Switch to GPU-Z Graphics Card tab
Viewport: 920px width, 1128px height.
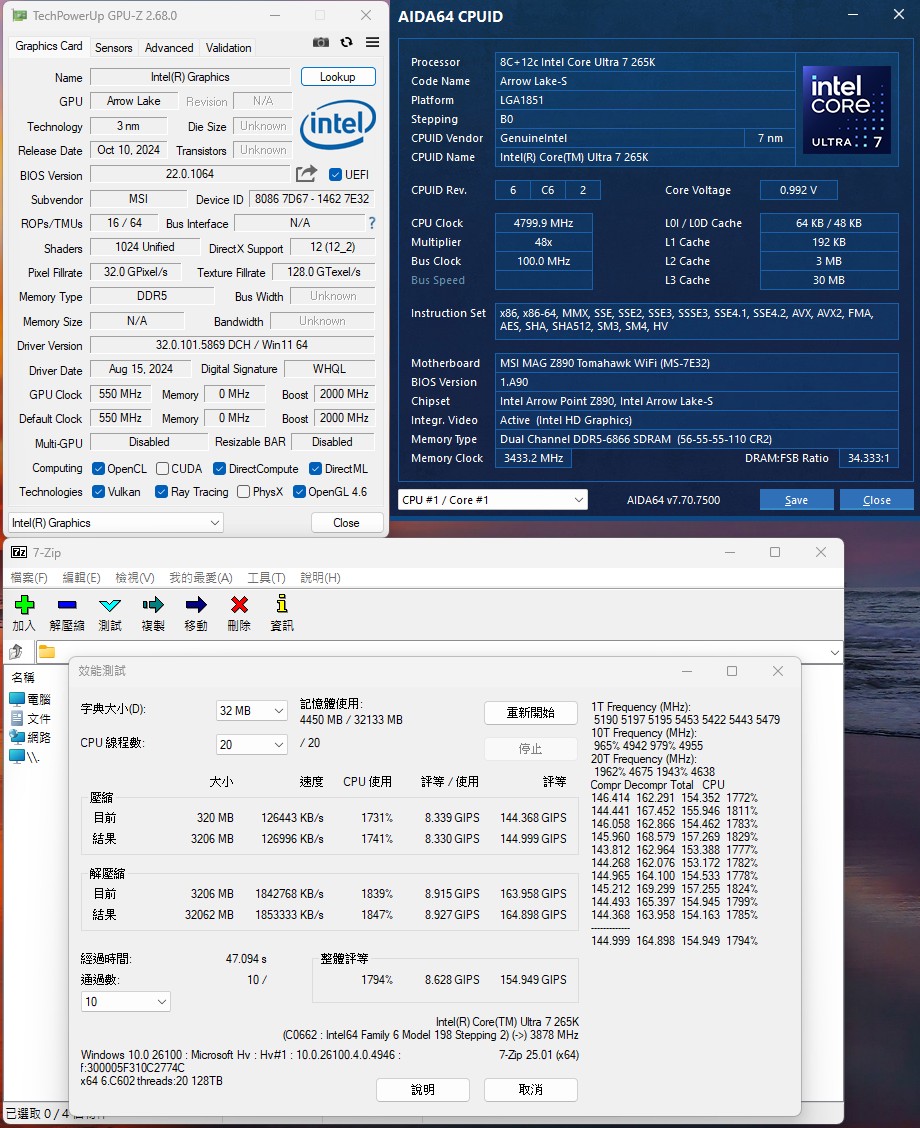(49, 46)
